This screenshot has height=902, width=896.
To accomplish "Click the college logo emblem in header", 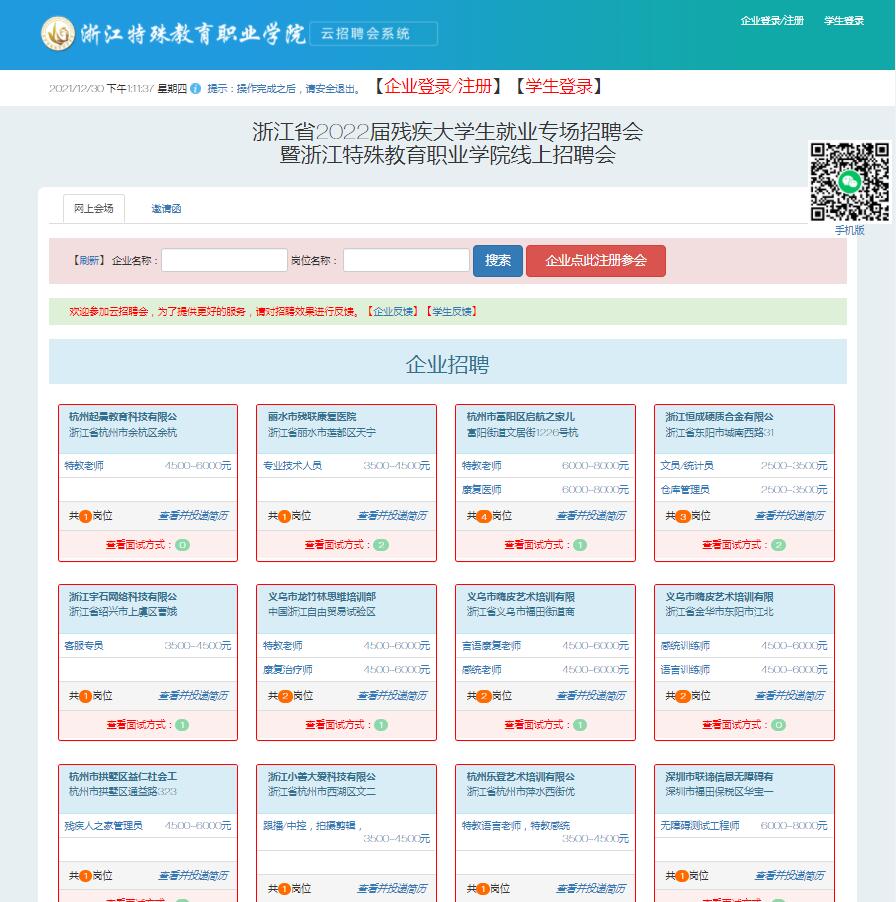I will (58, 33).
